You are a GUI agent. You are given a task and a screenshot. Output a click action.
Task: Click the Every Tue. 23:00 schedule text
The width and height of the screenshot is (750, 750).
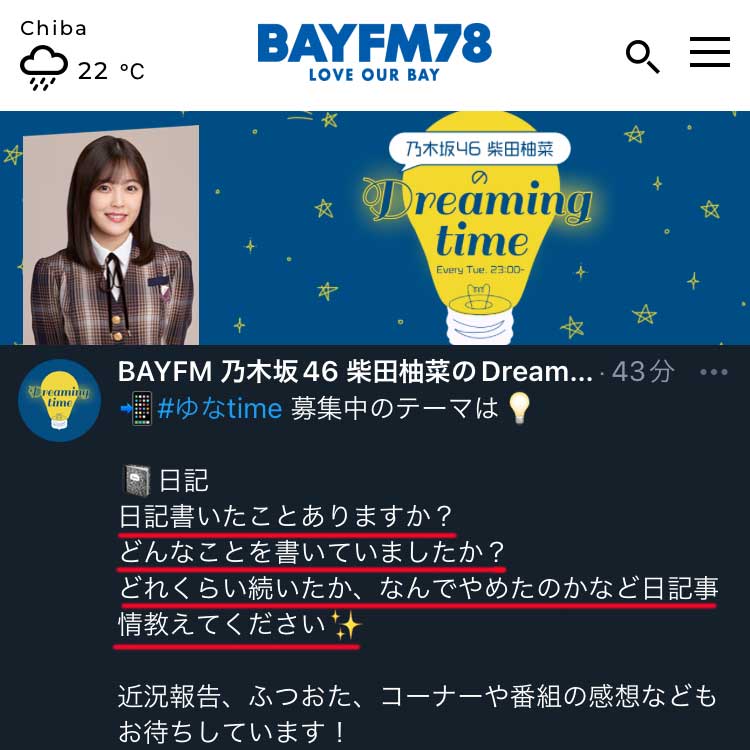click(x=480, y=270)
